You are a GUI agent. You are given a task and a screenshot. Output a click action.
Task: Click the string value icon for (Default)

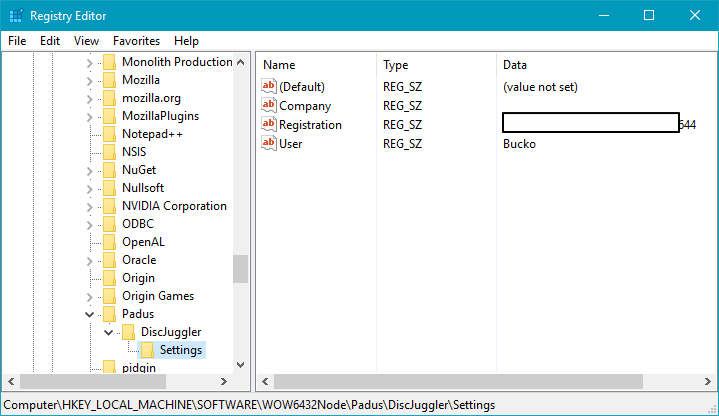pos(269,86)
